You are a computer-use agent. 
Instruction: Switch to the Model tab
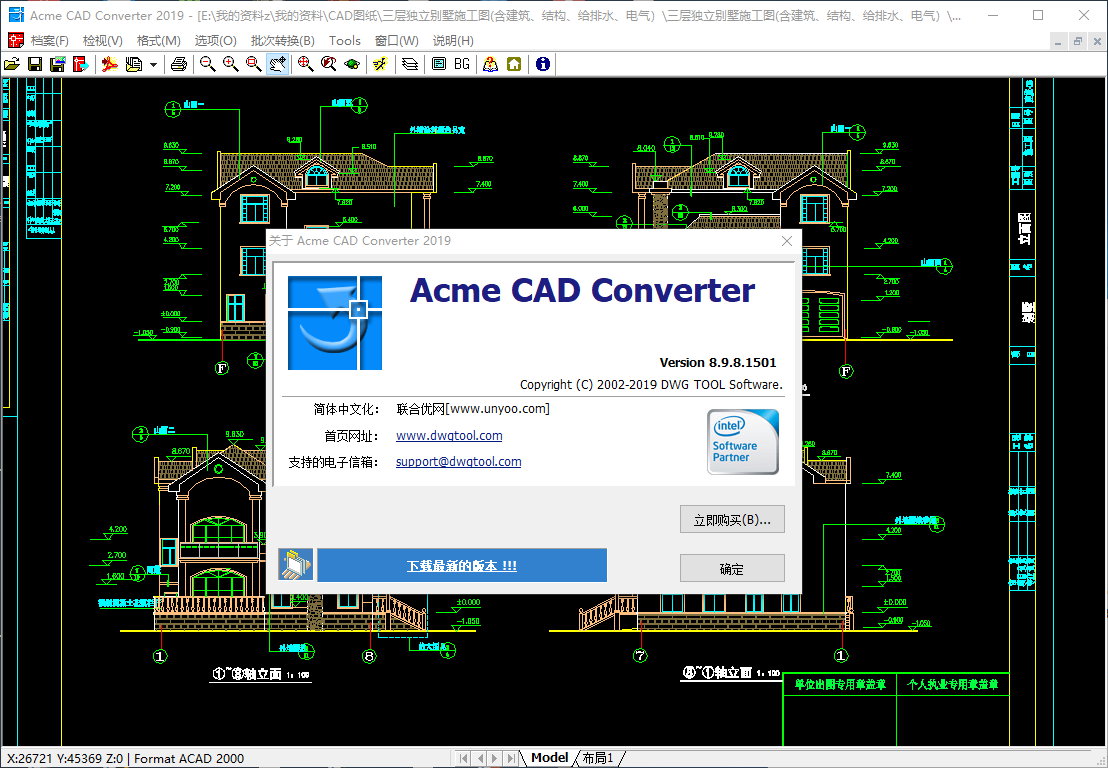(x=549, y=758)
